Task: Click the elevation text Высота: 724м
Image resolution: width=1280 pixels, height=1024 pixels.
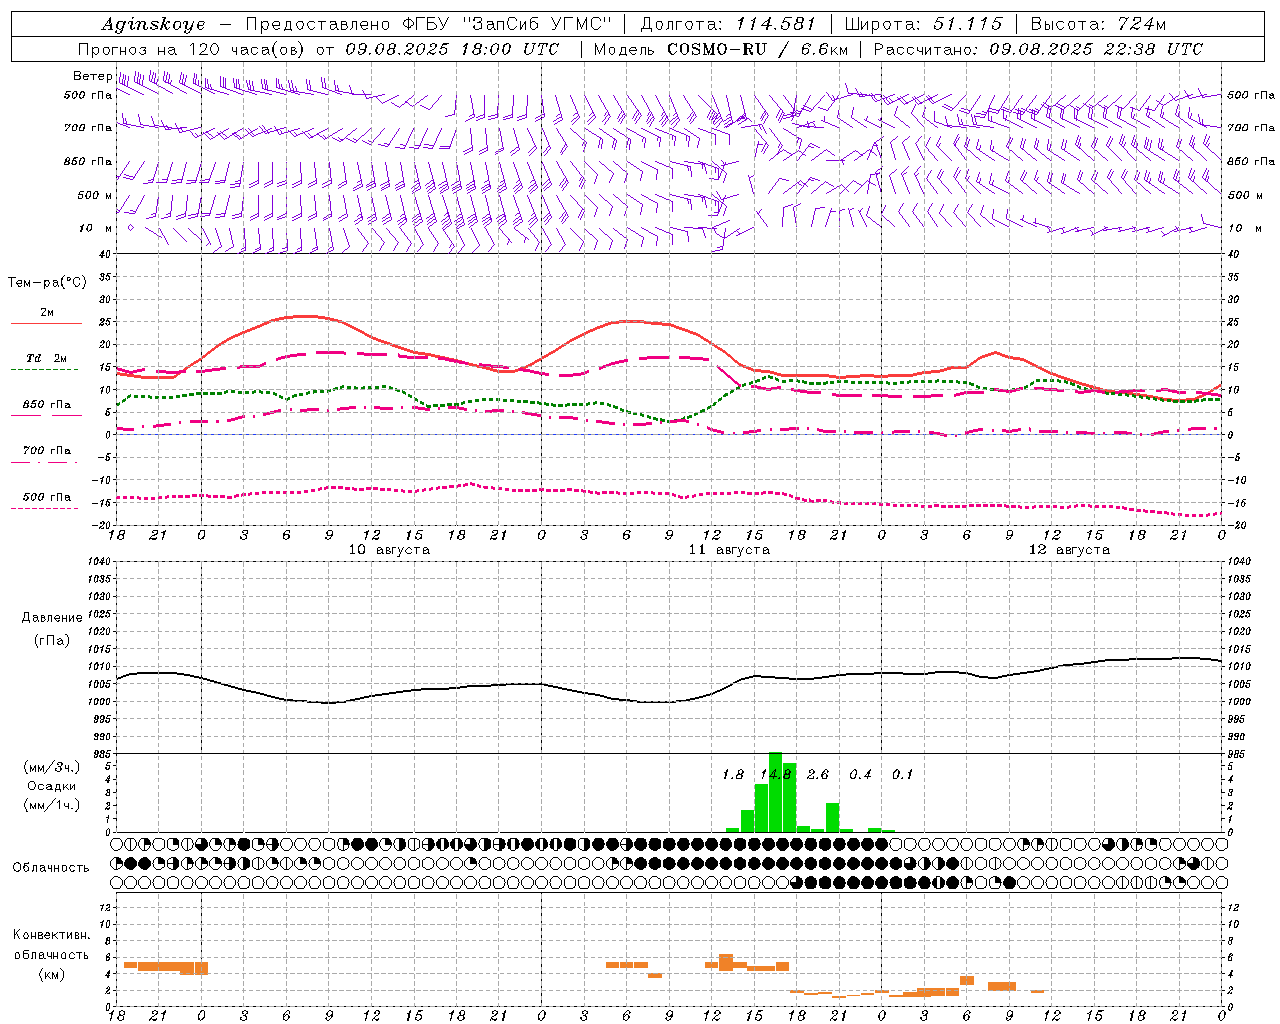Action: pyautogui.click(x=1098, y=24)
